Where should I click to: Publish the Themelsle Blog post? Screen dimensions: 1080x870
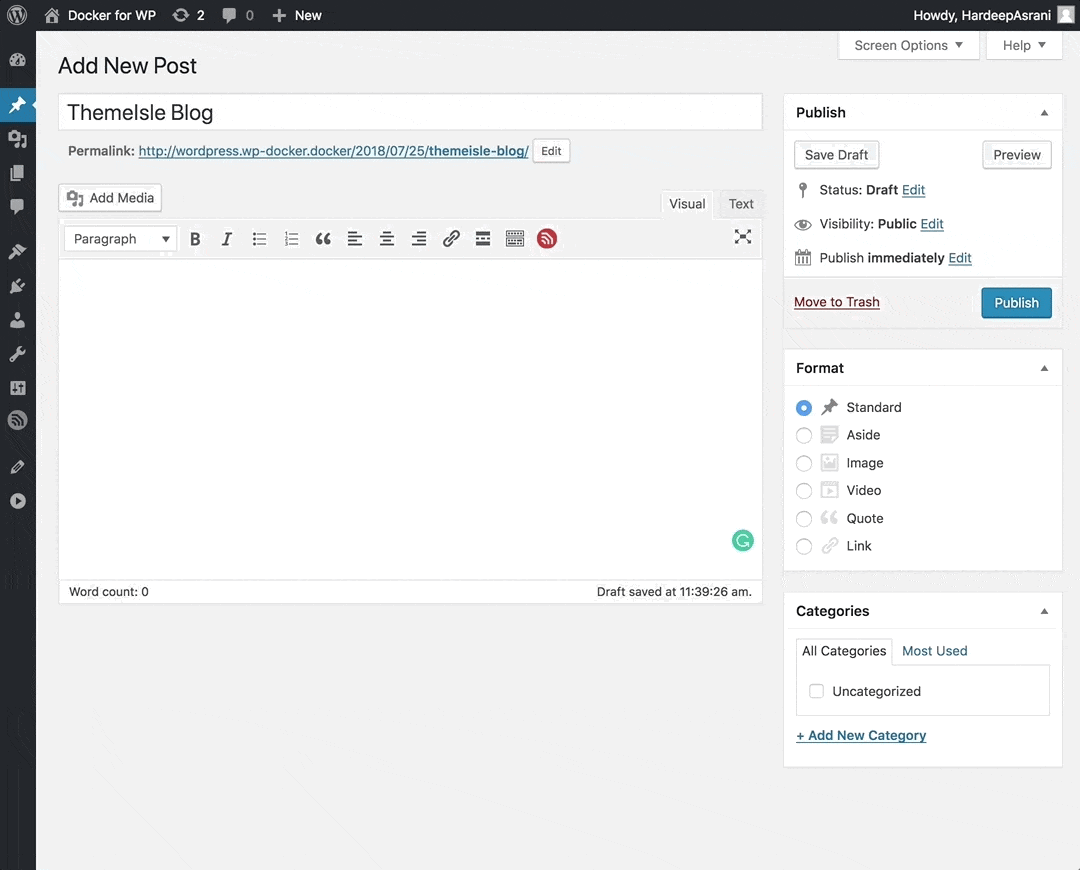click(x=1016, y=302)
